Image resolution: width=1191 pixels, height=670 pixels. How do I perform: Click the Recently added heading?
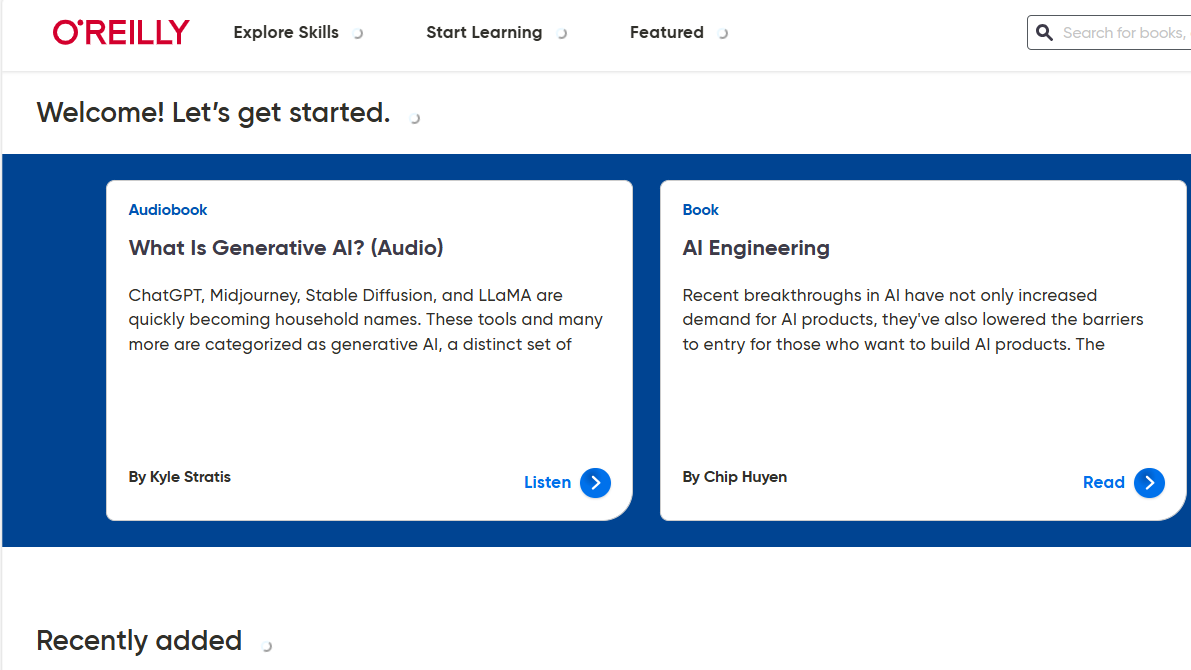[139, 641]
